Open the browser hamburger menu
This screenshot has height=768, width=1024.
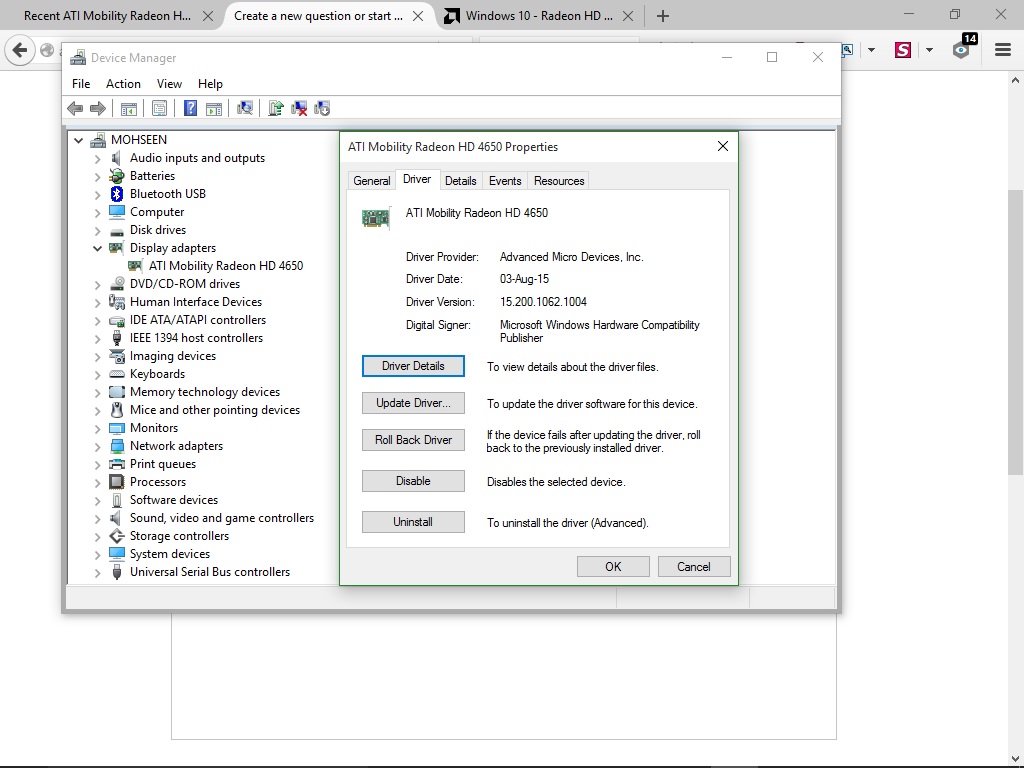point(1003,50)
